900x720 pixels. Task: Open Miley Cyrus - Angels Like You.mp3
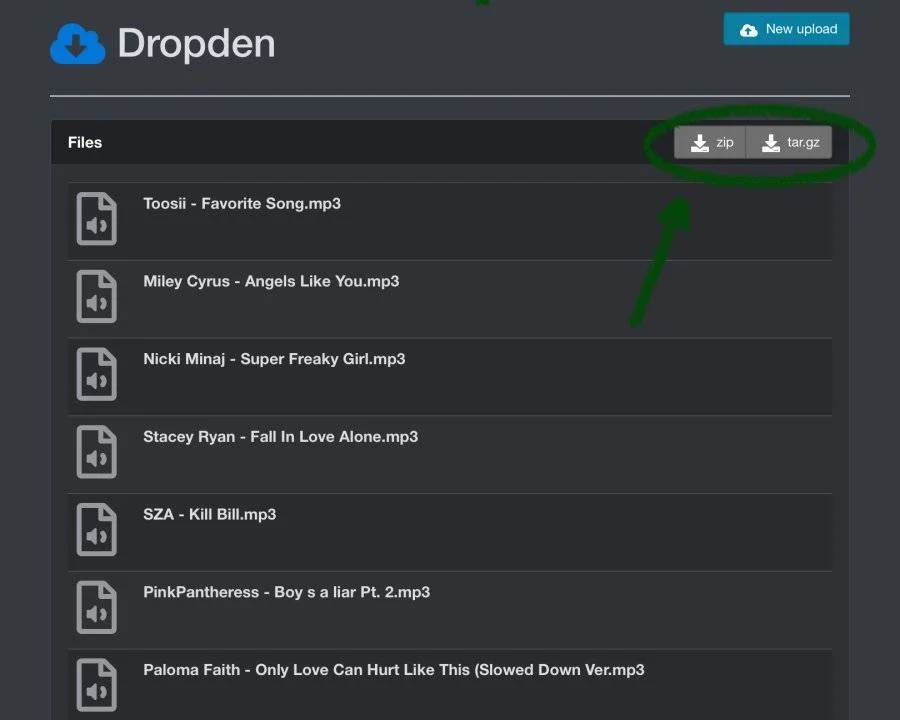click(x=271, y=281)
